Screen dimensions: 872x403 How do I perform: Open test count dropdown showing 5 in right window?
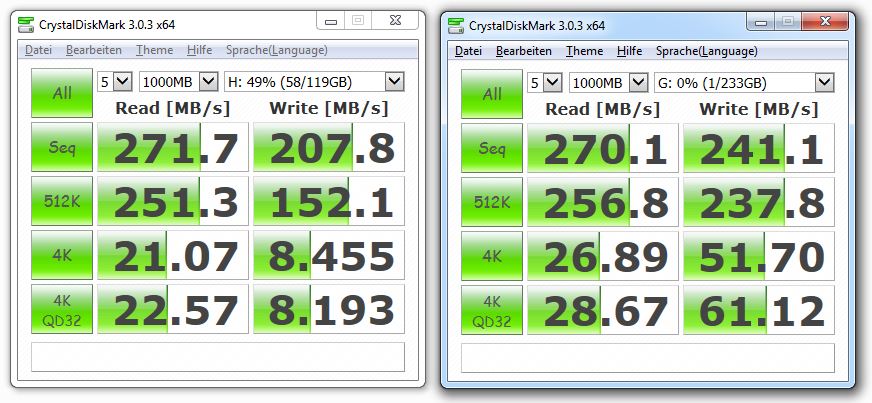tap(544, 83)
